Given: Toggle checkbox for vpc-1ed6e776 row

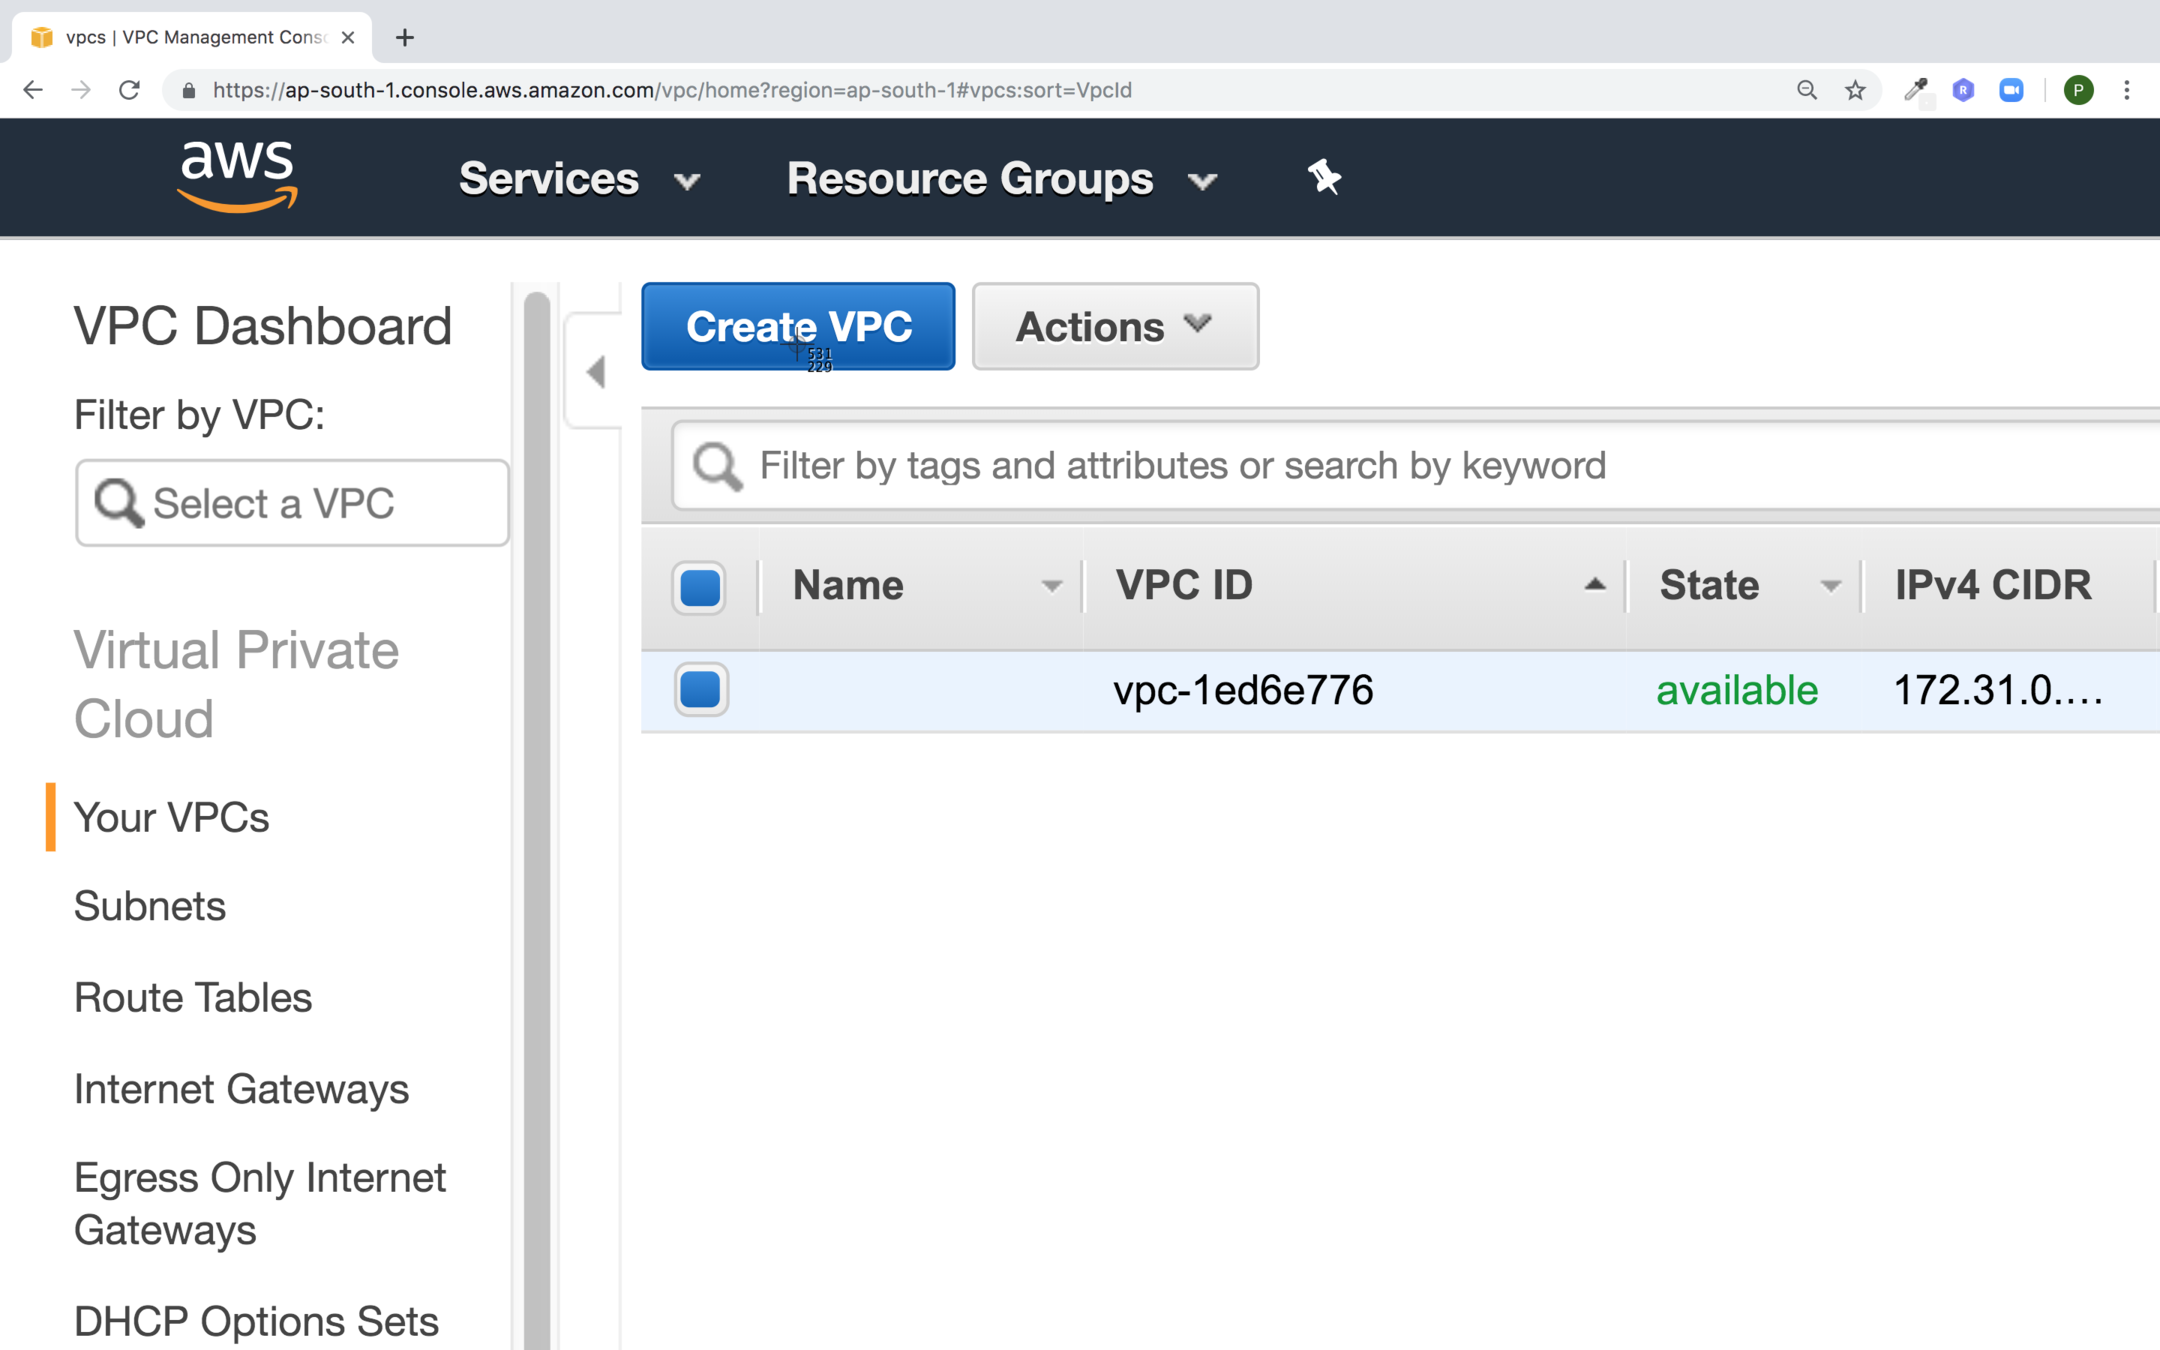Looking at the screenshot, I should coord(700,689).
